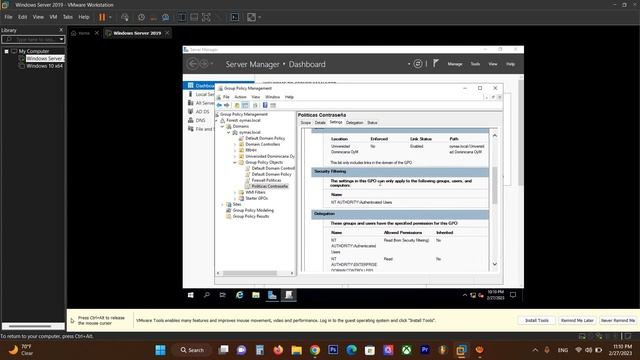The height and width of the screenshot is (360, 640).
Task: Click Install Tools button
Action: [536, 320]
